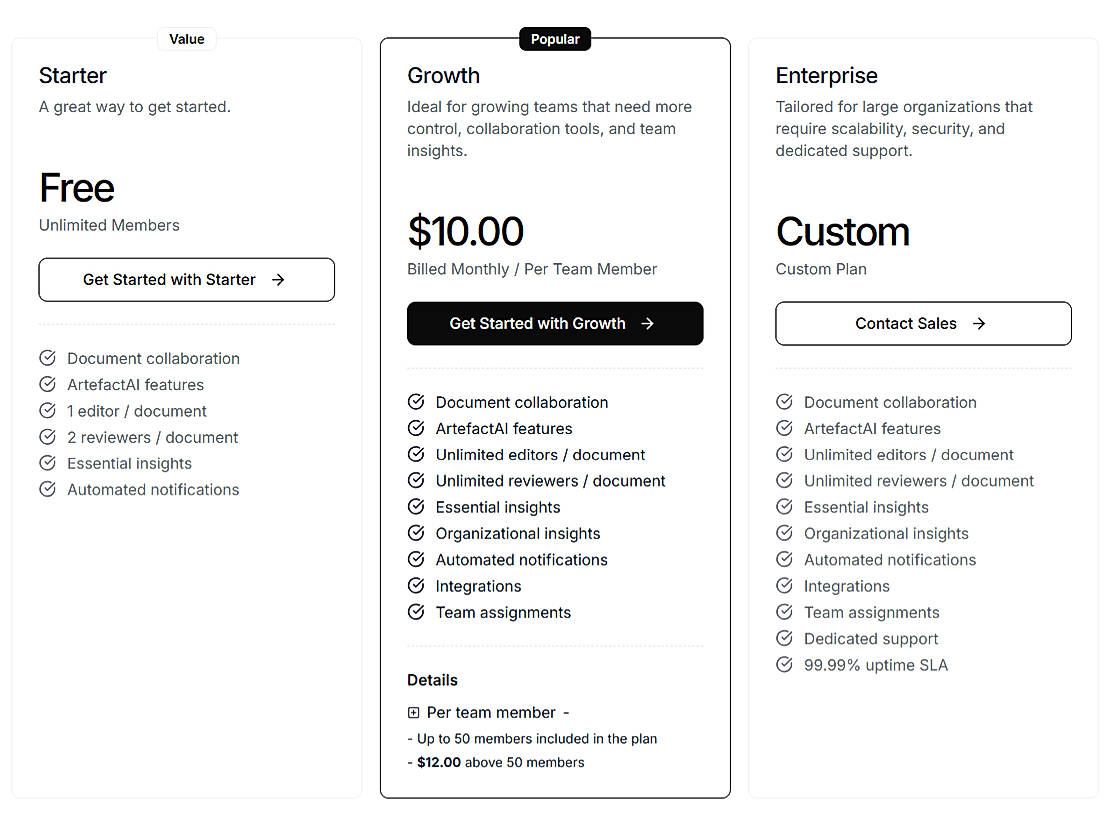Click checkmark icon beside '1 editor / document'
Image resolution: width=1108 pixels, height=819 pixels.
point(47,411)
